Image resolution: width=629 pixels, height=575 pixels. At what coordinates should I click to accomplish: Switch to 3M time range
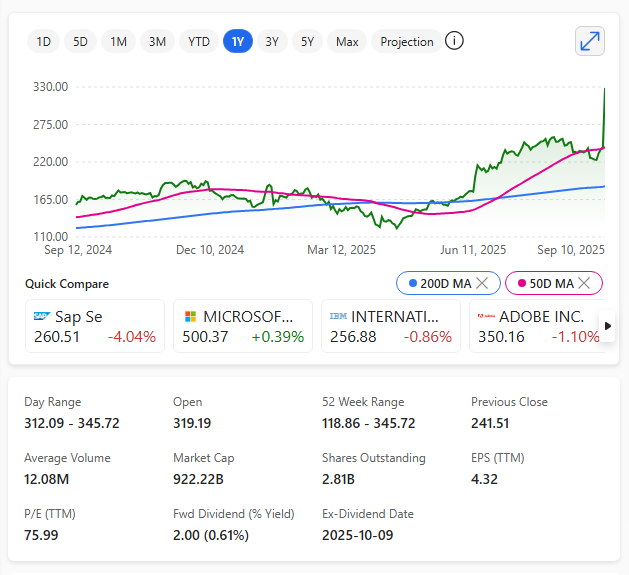[x=157, y=41]
